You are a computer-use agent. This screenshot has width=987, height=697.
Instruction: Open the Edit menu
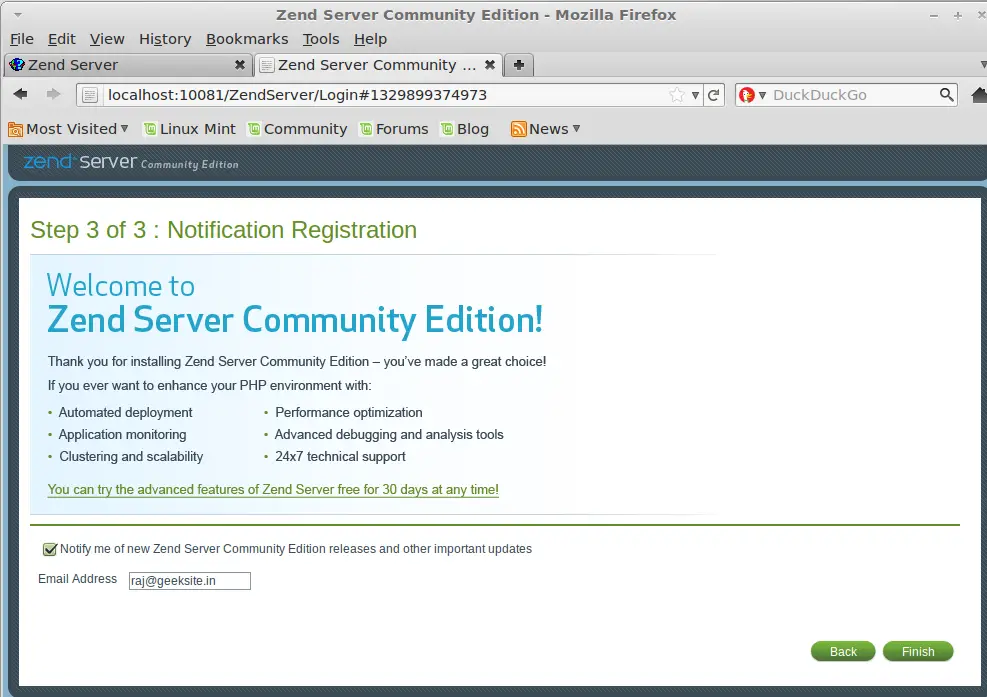click(x=62, y=39)
